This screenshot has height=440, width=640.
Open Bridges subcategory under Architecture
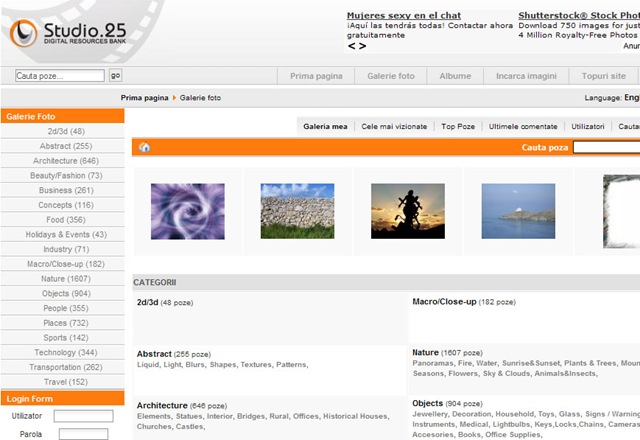[250, 416]
